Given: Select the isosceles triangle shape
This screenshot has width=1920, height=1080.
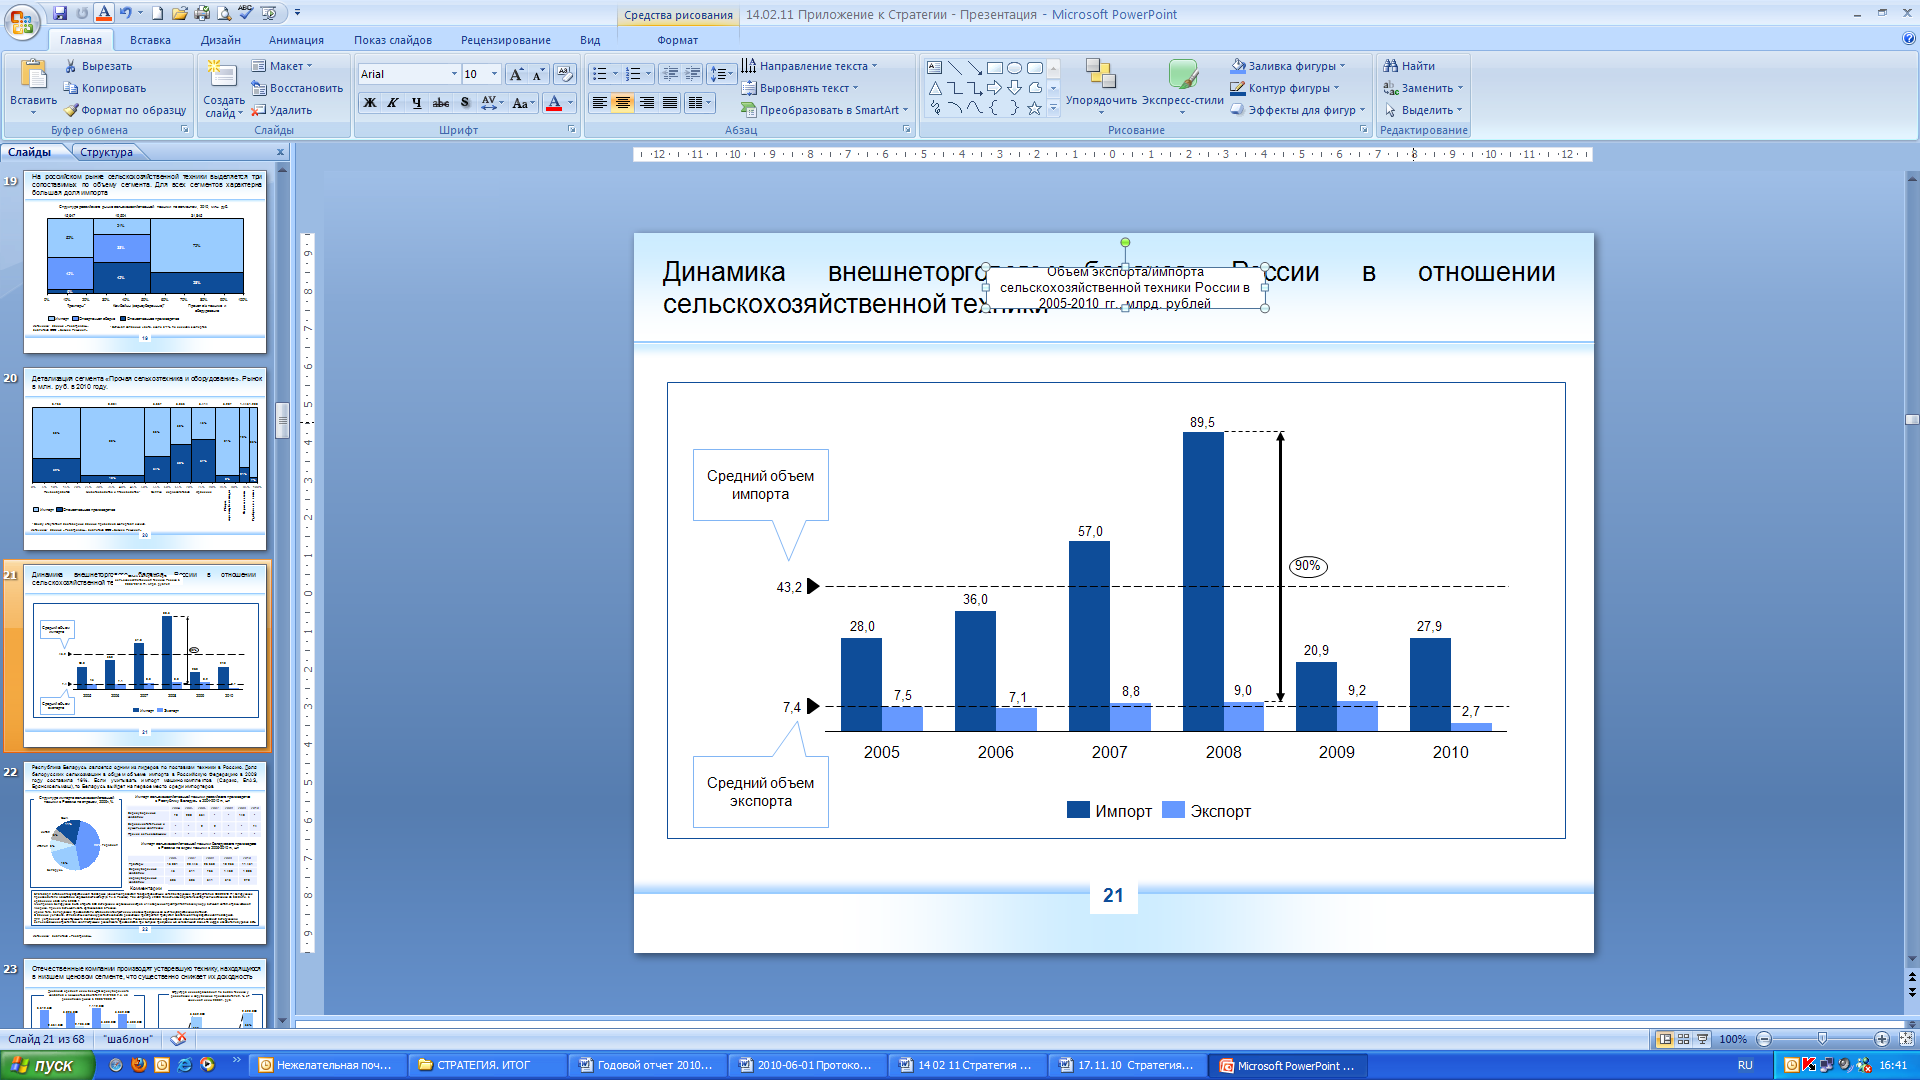Looking at the screenshot, I should pyautogui.click(x=934, y=88).
